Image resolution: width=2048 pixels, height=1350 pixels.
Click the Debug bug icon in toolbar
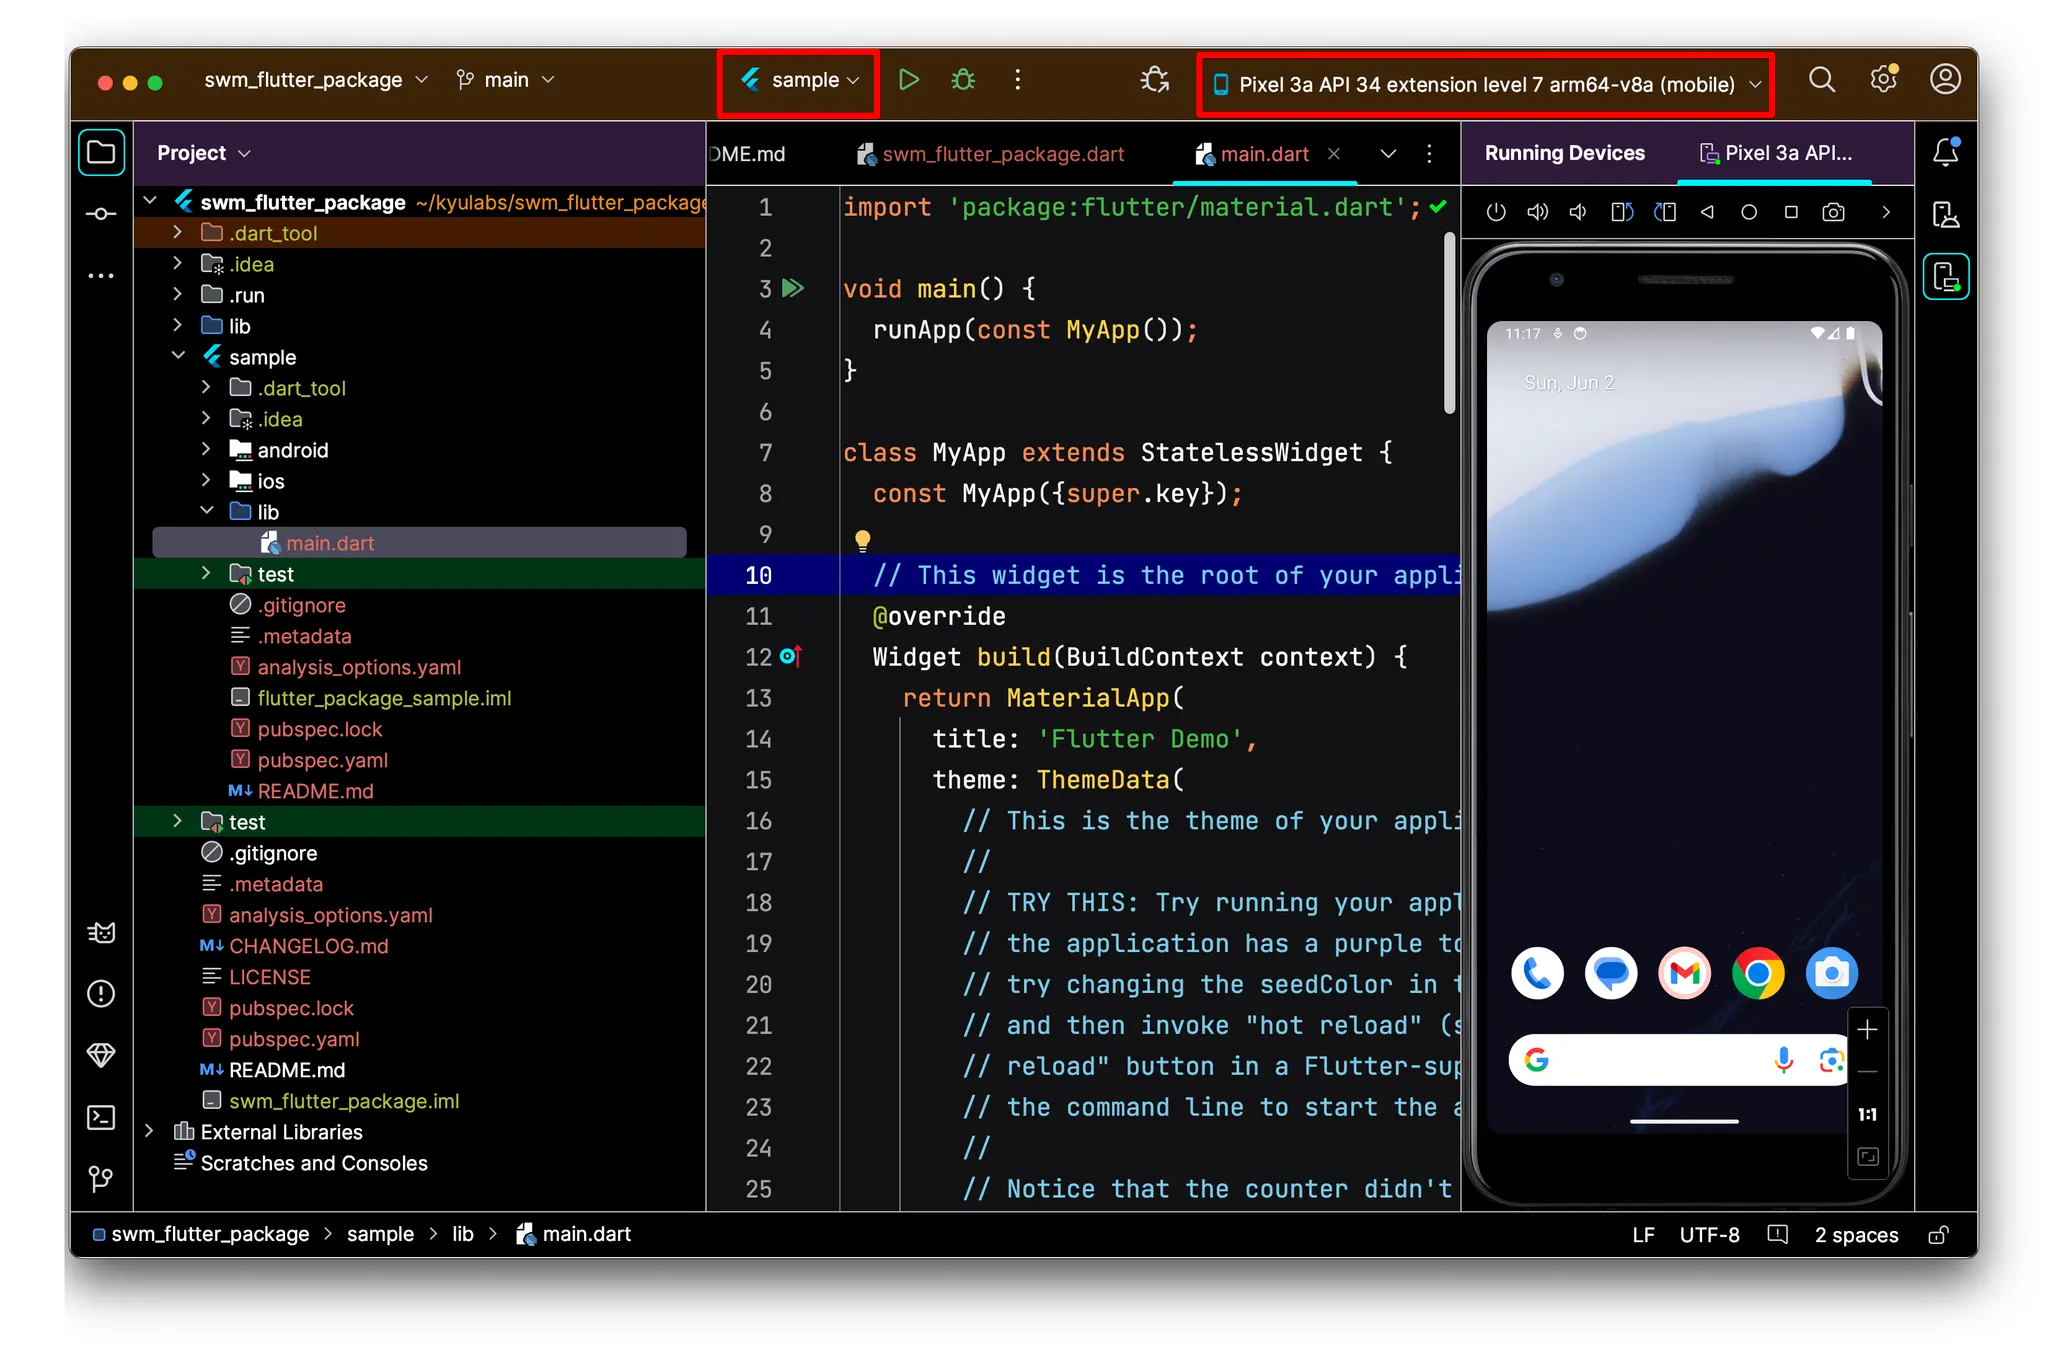point(963,80)
